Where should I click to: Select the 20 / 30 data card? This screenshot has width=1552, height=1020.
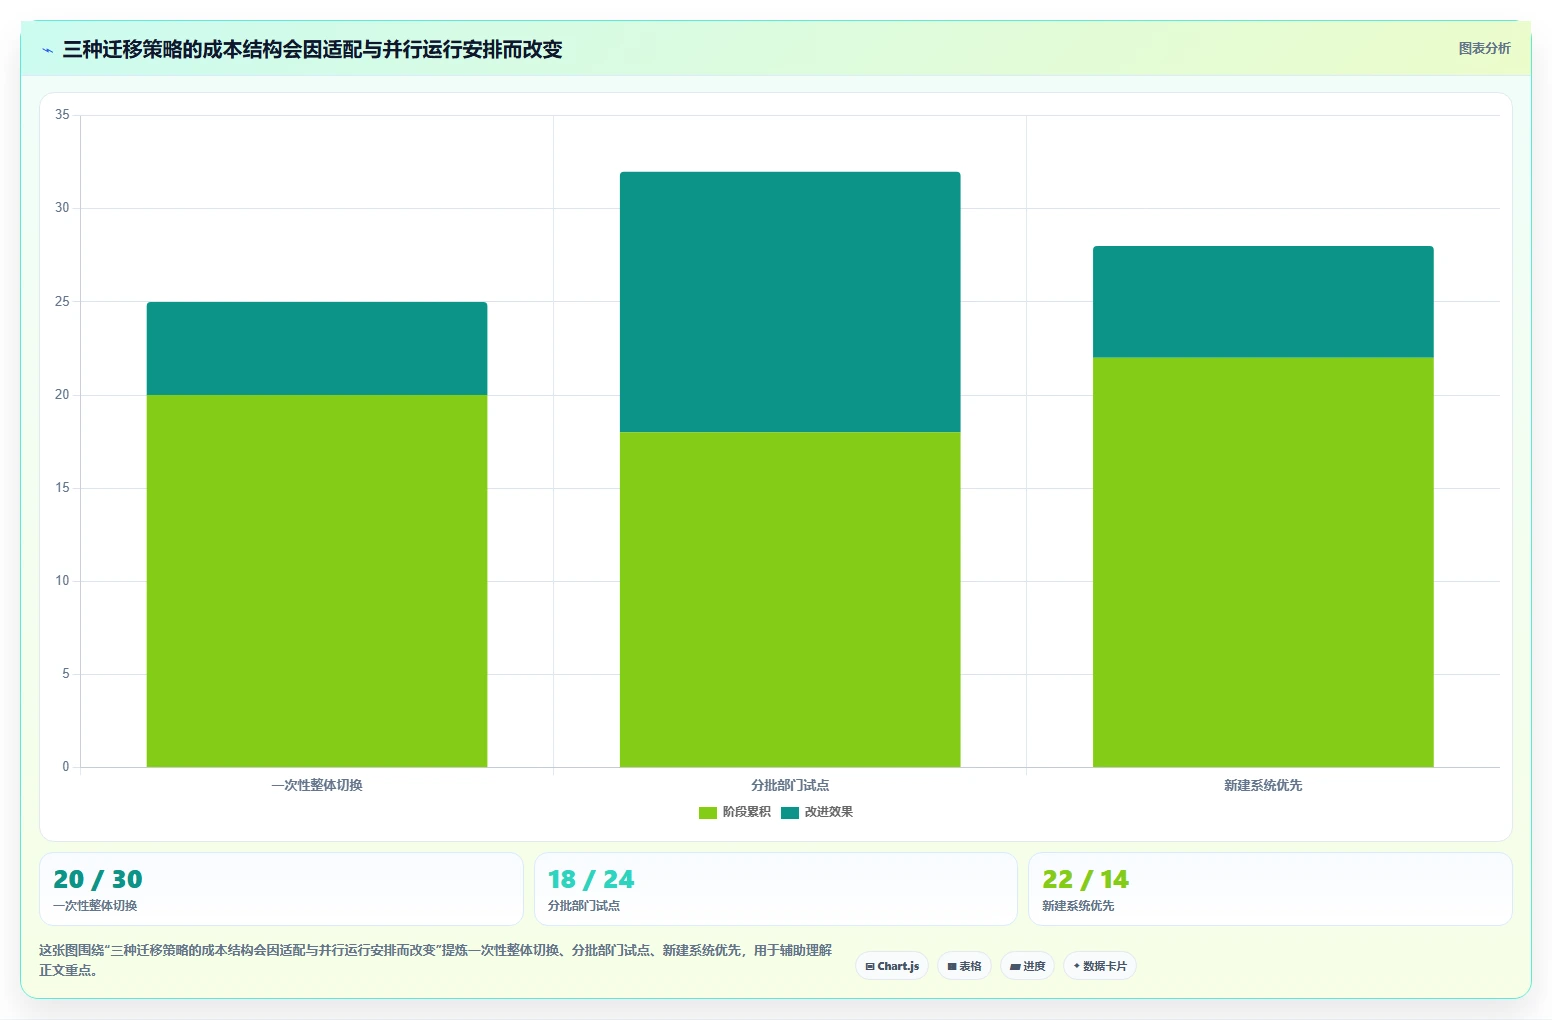[x=281, y=889]
